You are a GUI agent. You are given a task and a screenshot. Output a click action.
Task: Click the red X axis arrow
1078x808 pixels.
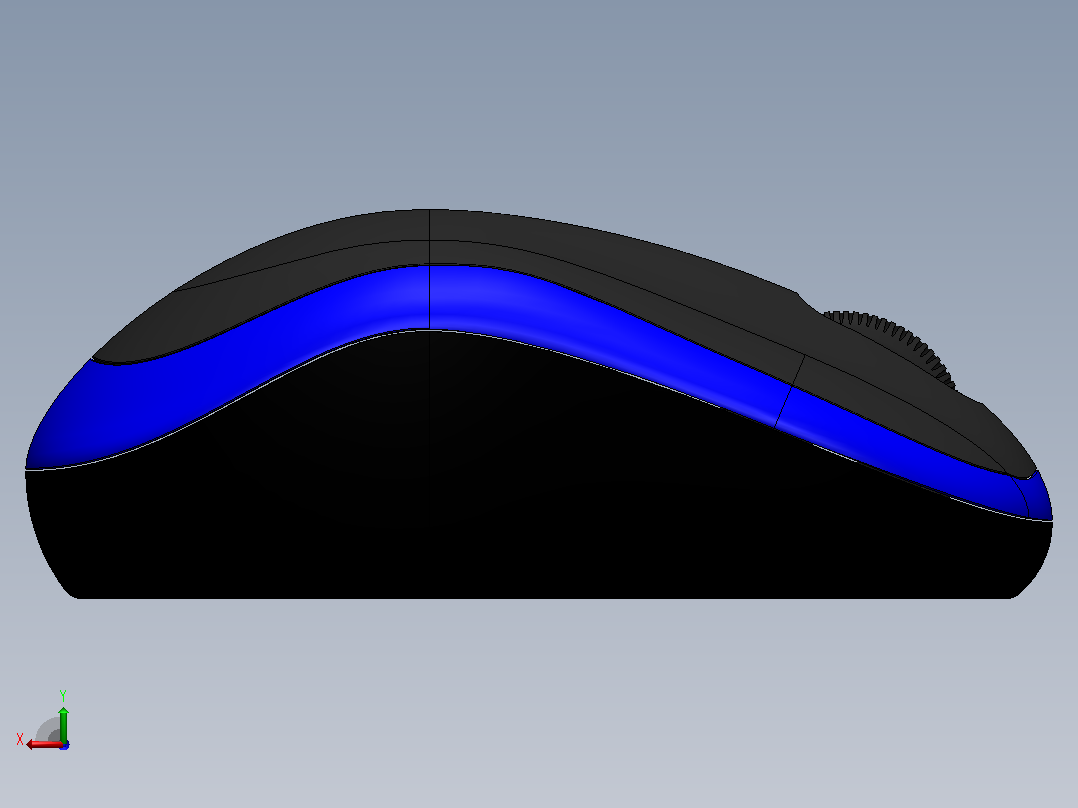click(x=43, y=745)
